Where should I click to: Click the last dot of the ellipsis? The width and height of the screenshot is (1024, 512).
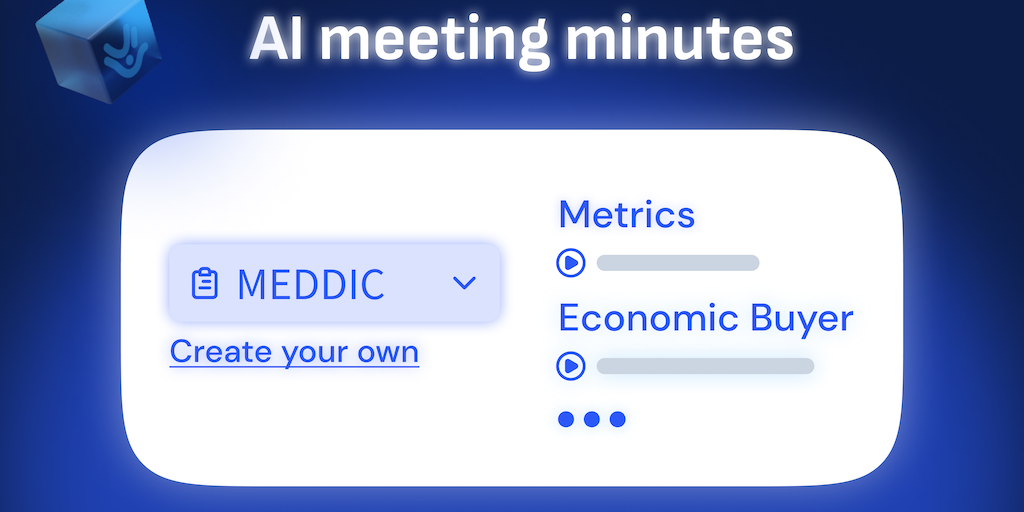[x=617, y=419]
